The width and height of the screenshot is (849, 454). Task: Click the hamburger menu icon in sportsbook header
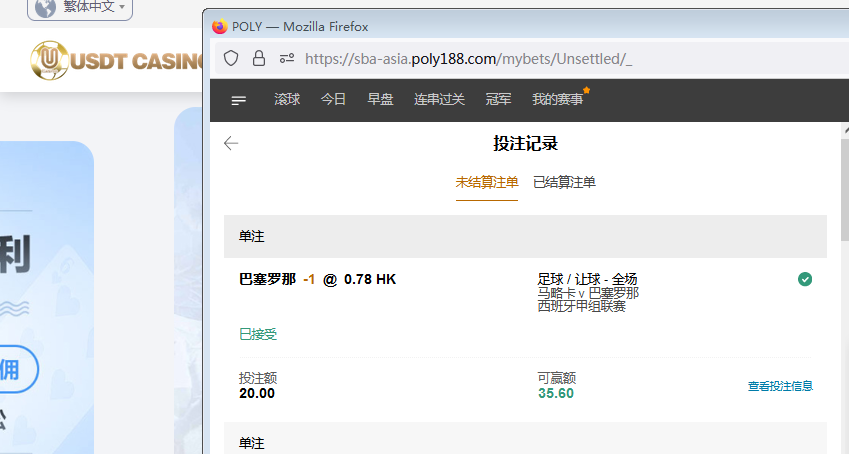pos(238,100)
